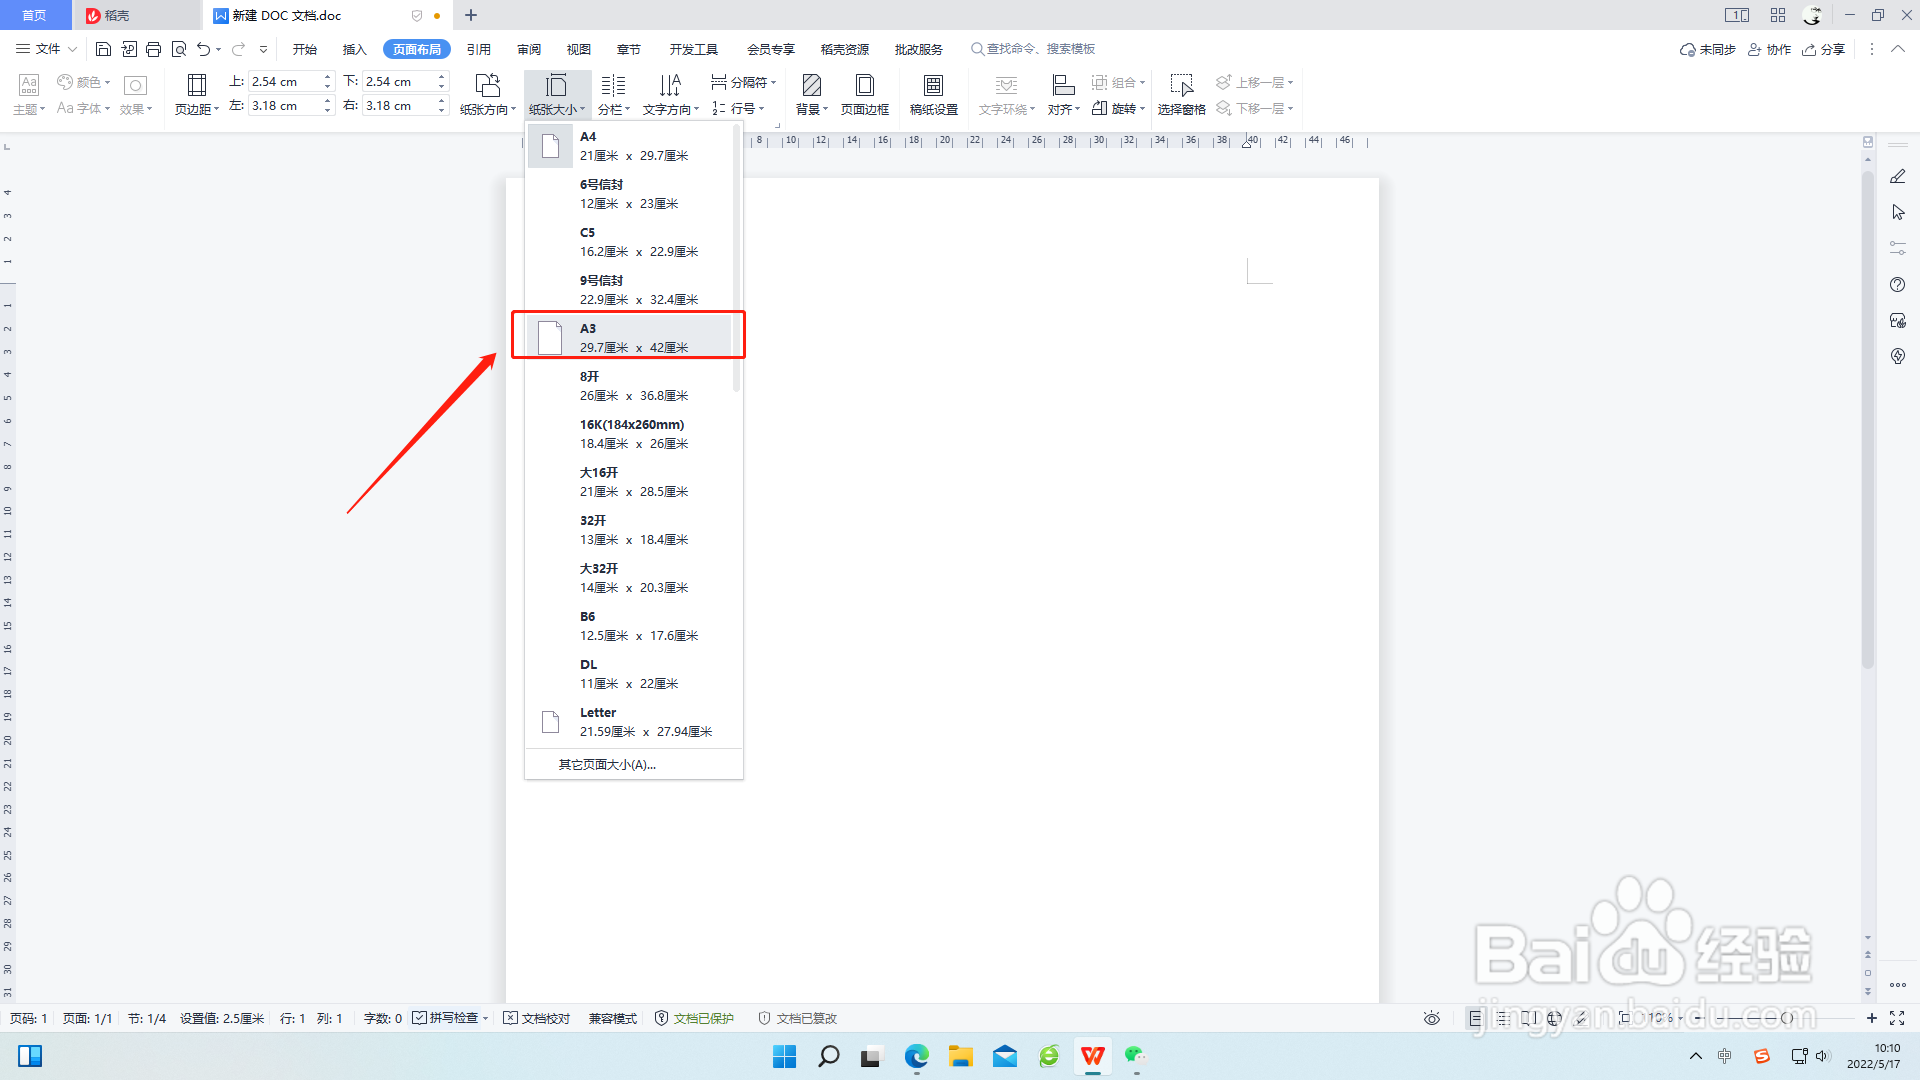Click other page sizes (其它页面大小) option
The height and width of the screenshot is (1080, 1920).
[x=607, y=765]
